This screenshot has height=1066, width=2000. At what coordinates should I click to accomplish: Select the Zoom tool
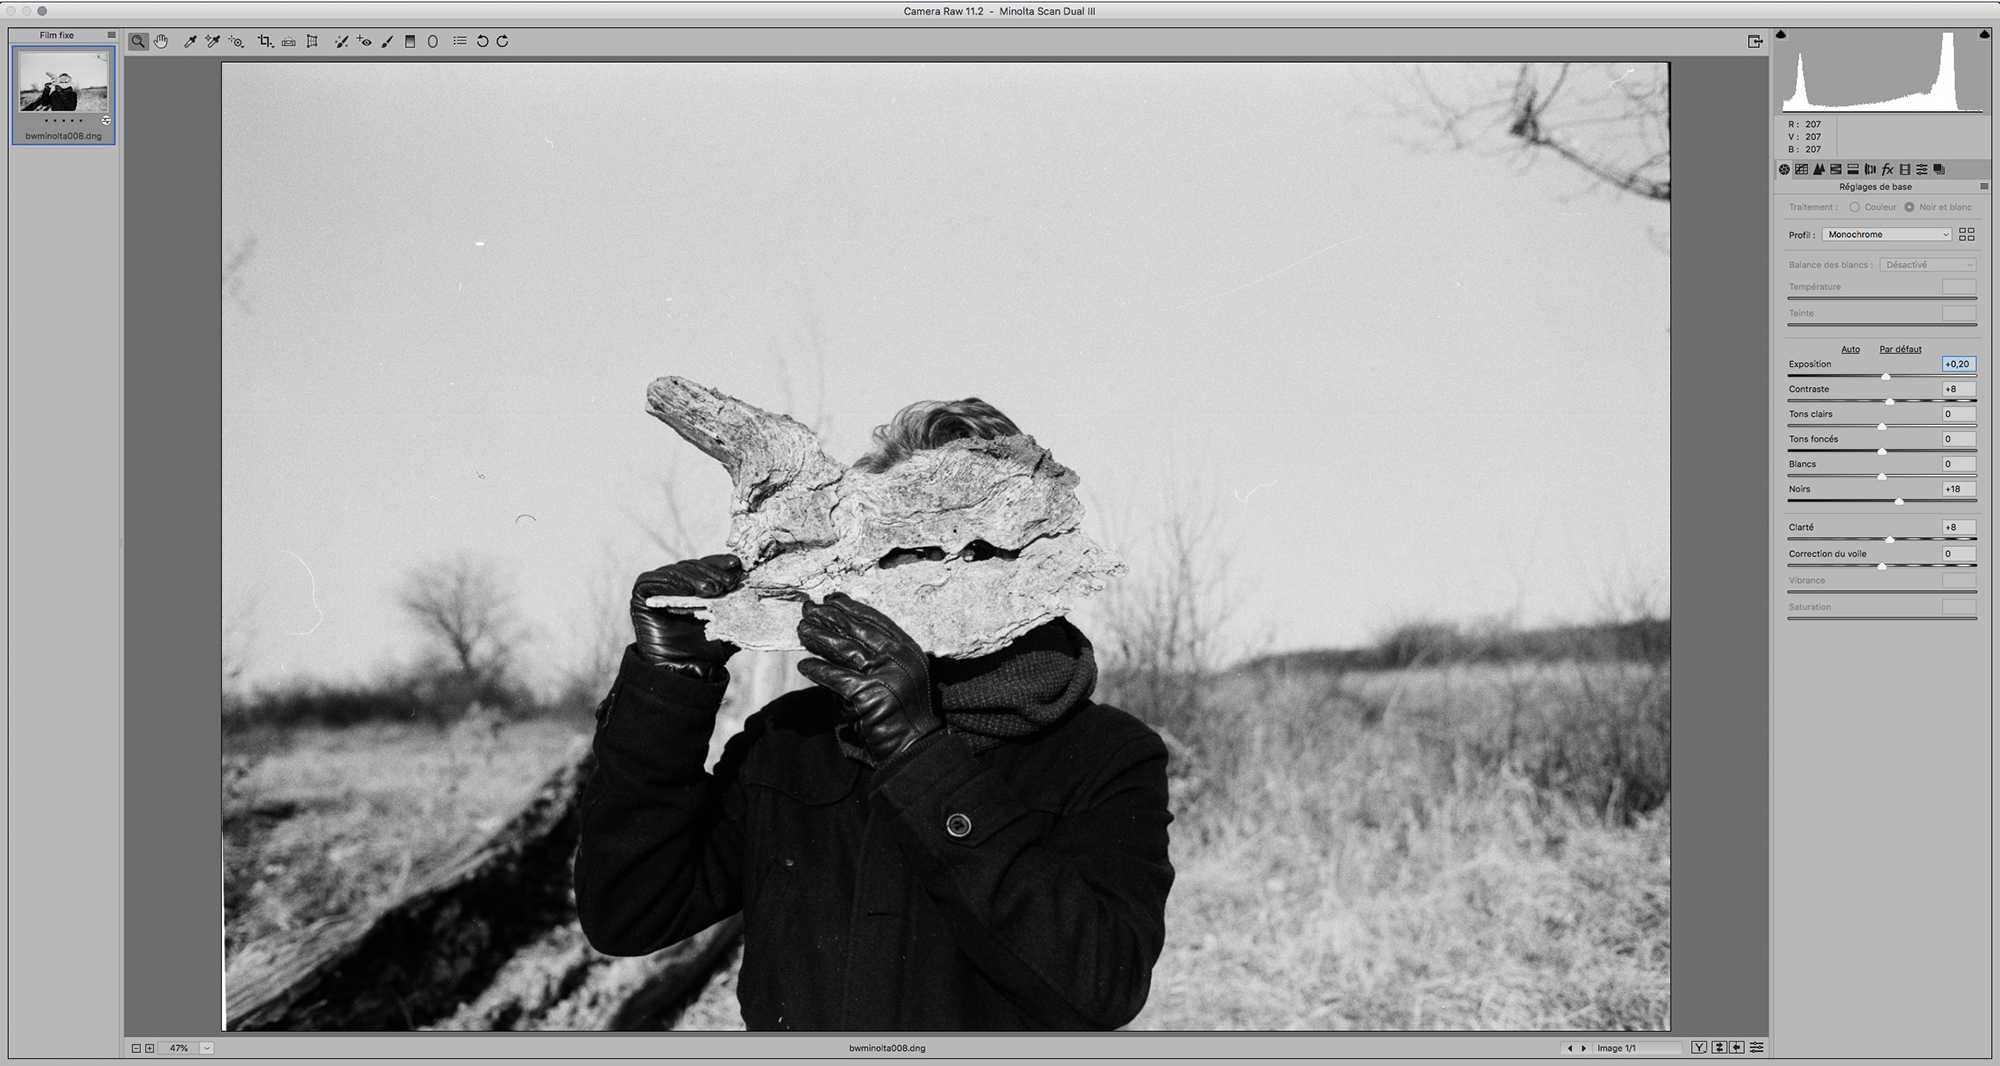click(138, 41)
